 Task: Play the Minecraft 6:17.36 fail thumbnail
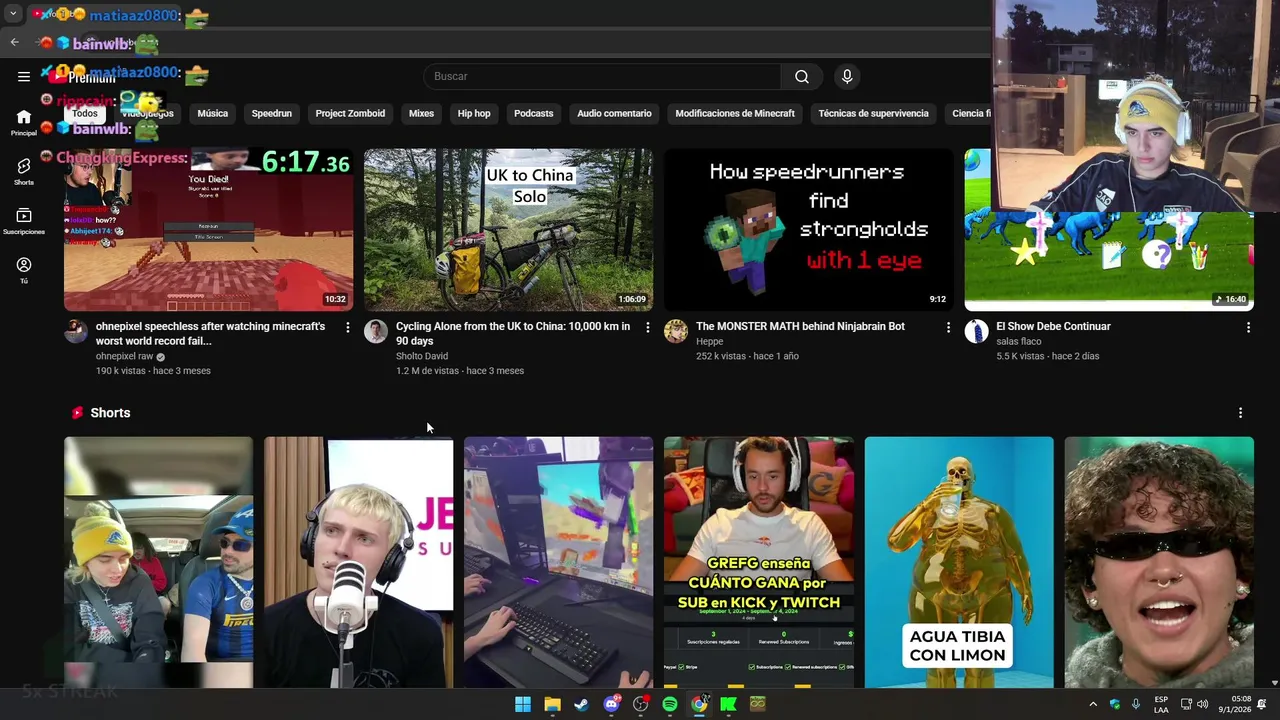pyautogui.click(x=208, y=230)
